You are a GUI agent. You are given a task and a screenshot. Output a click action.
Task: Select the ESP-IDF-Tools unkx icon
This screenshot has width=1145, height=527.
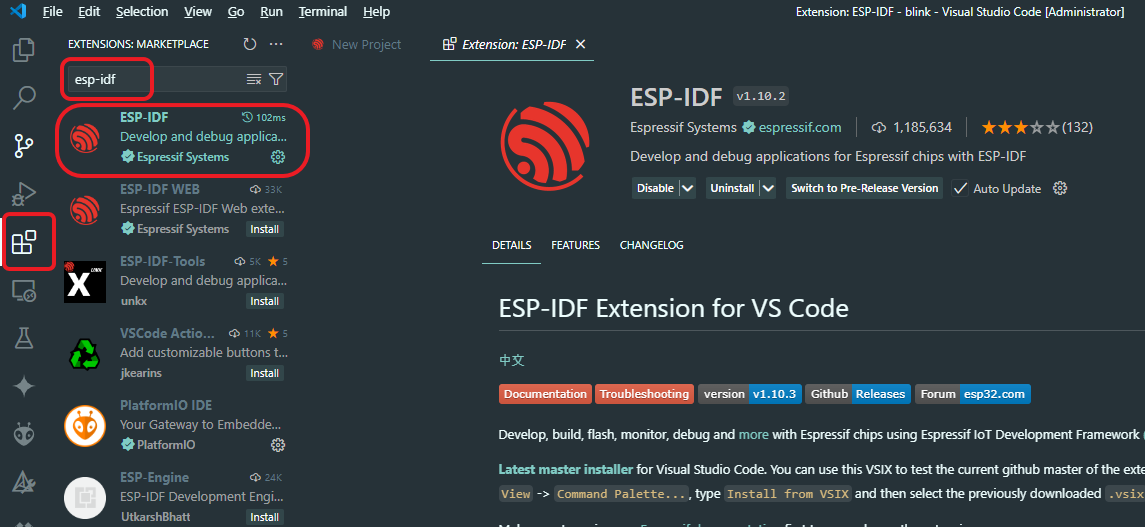[x=85, y=282]
